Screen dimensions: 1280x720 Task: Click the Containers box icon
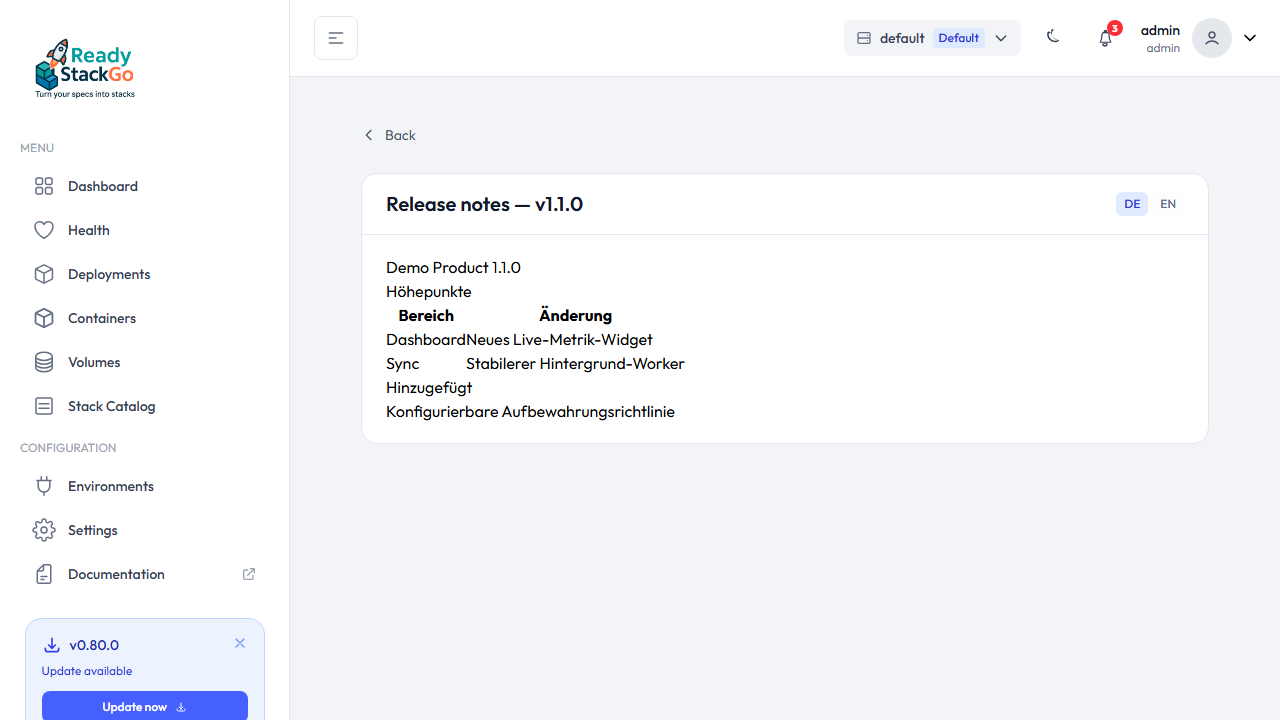[x=44, y=318]
